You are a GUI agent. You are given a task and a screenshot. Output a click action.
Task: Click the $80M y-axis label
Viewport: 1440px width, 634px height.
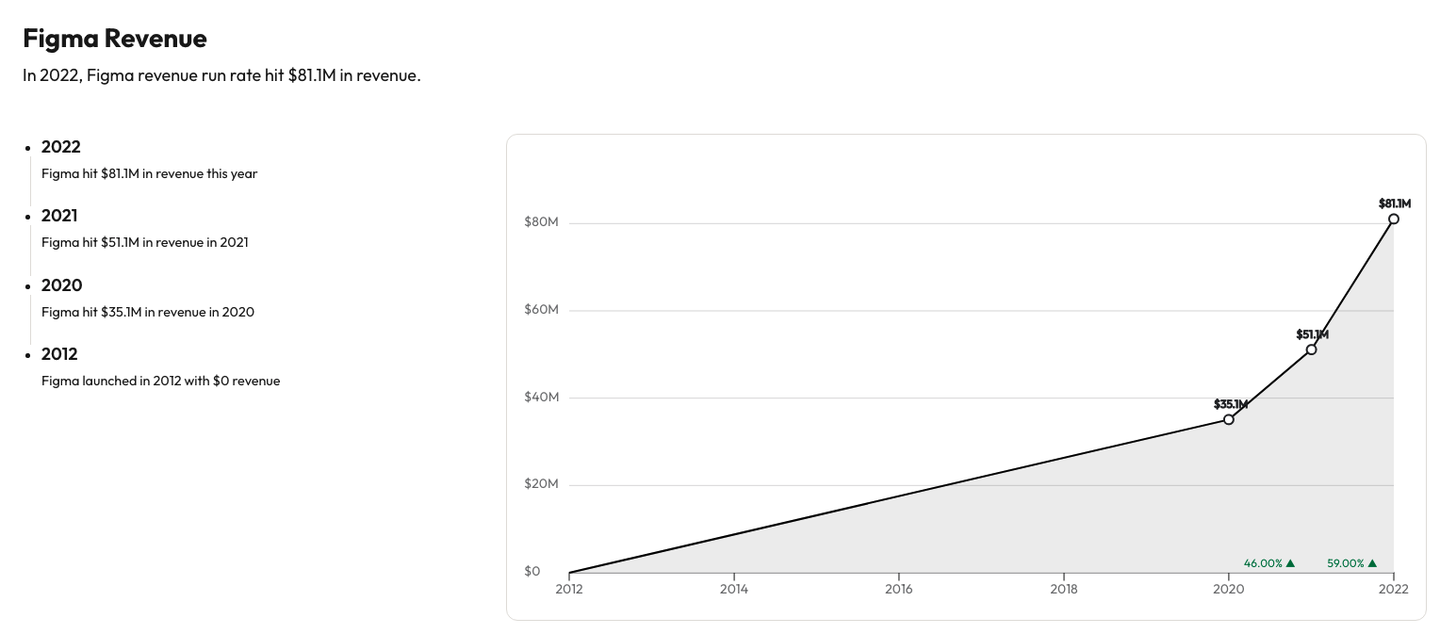[541, 222]
